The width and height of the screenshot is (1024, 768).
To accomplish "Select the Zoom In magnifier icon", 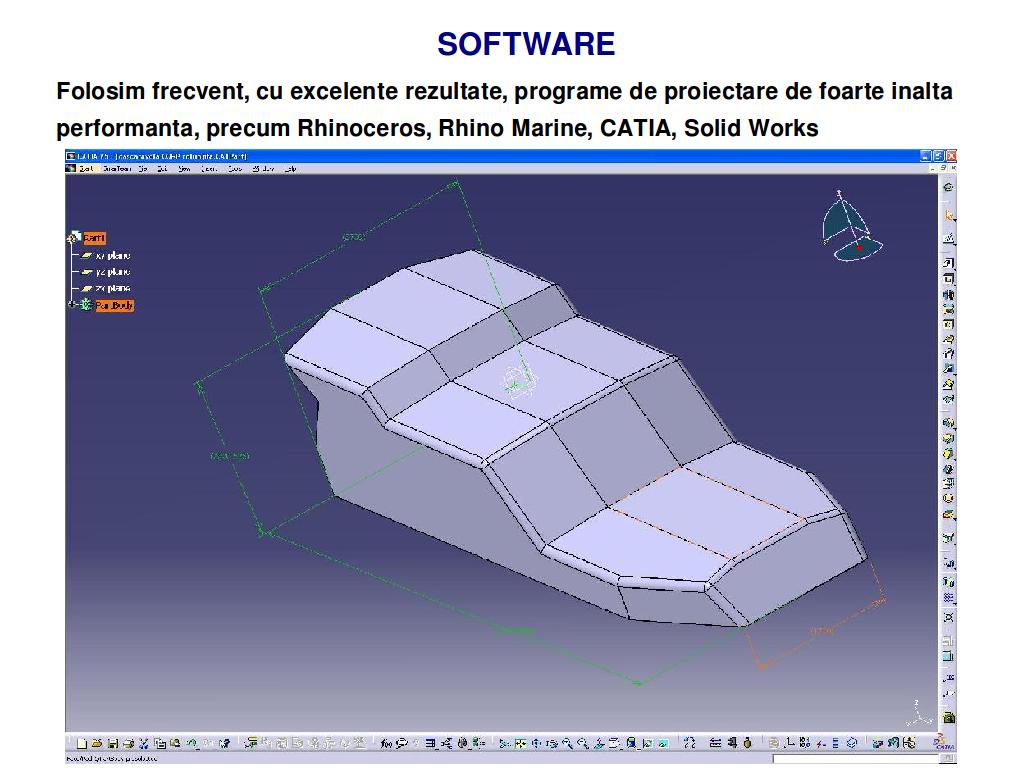I will pos(567,743).
